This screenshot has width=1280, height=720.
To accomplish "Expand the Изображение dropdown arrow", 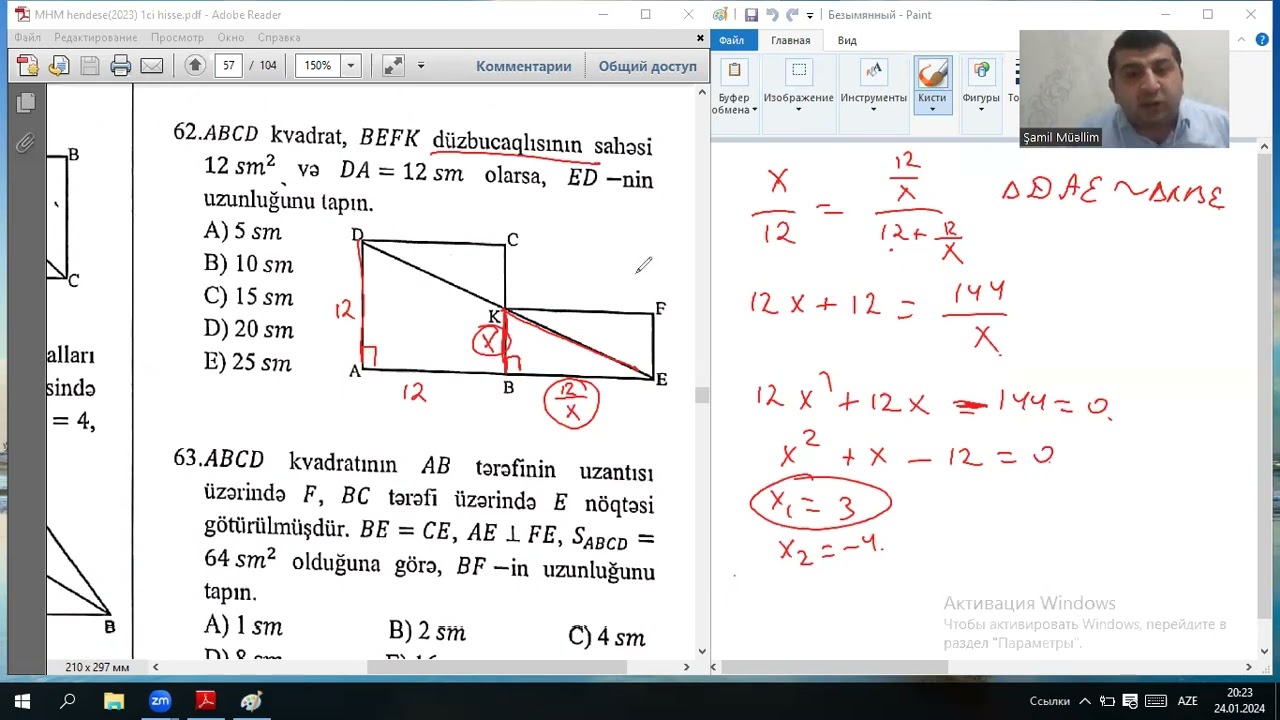I will (798, 109).
